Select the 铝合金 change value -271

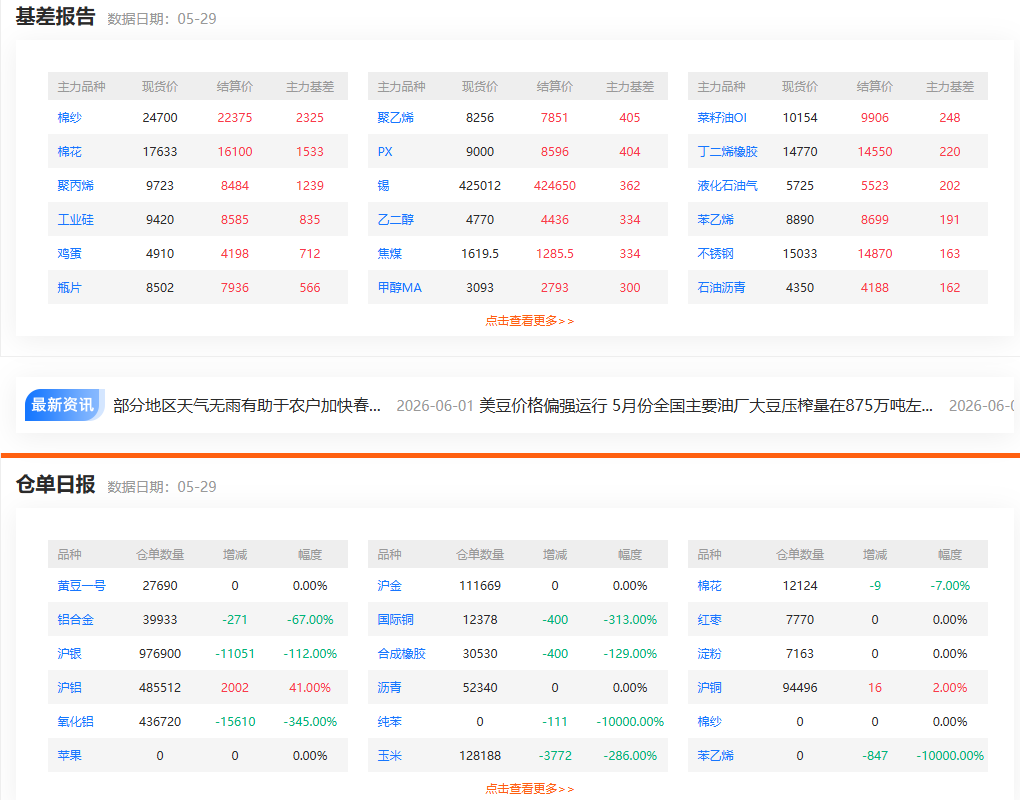235,620
